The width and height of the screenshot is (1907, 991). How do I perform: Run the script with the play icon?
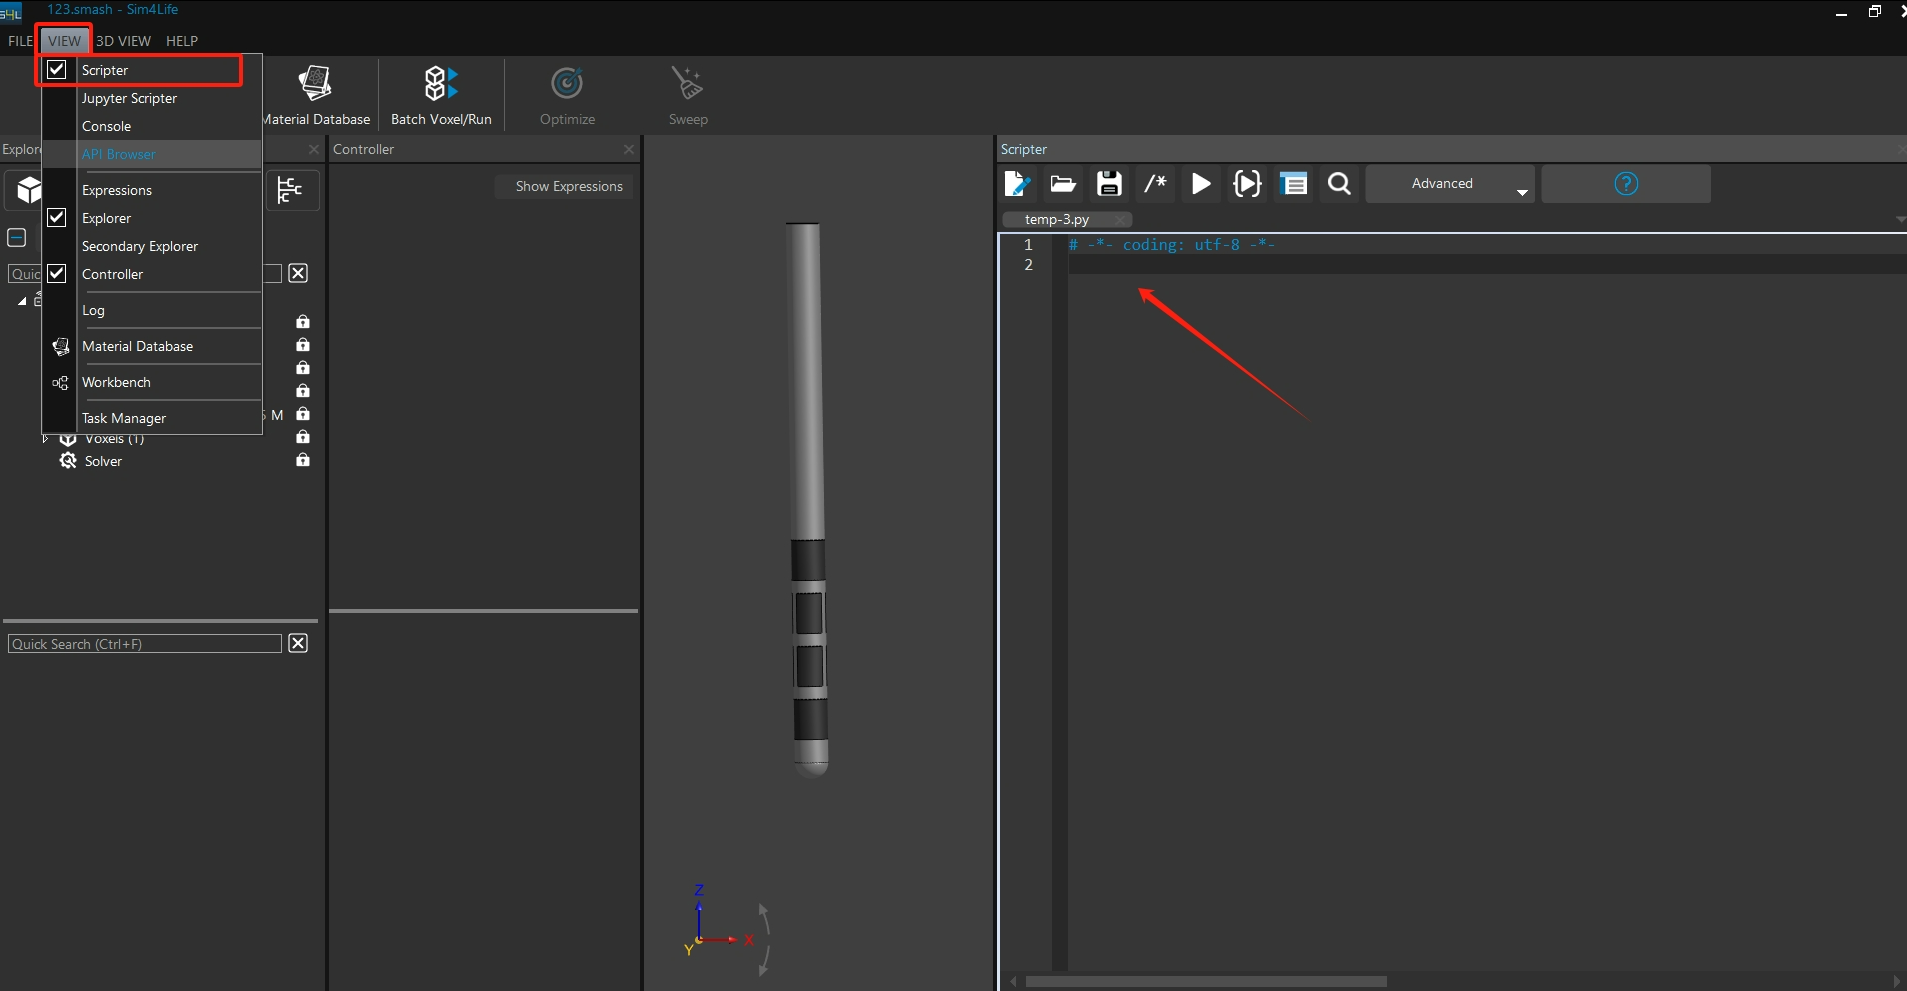1201,184
